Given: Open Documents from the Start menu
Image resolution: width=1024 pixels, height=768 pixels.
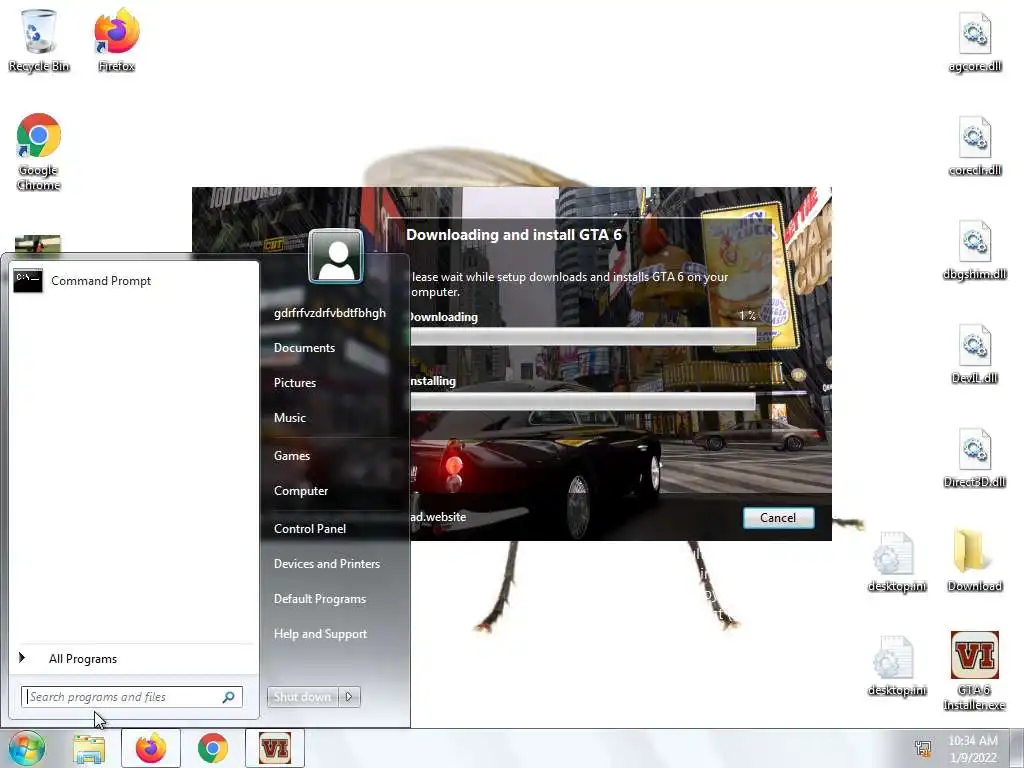Looking at the screenshot, I should coord(304,348).
